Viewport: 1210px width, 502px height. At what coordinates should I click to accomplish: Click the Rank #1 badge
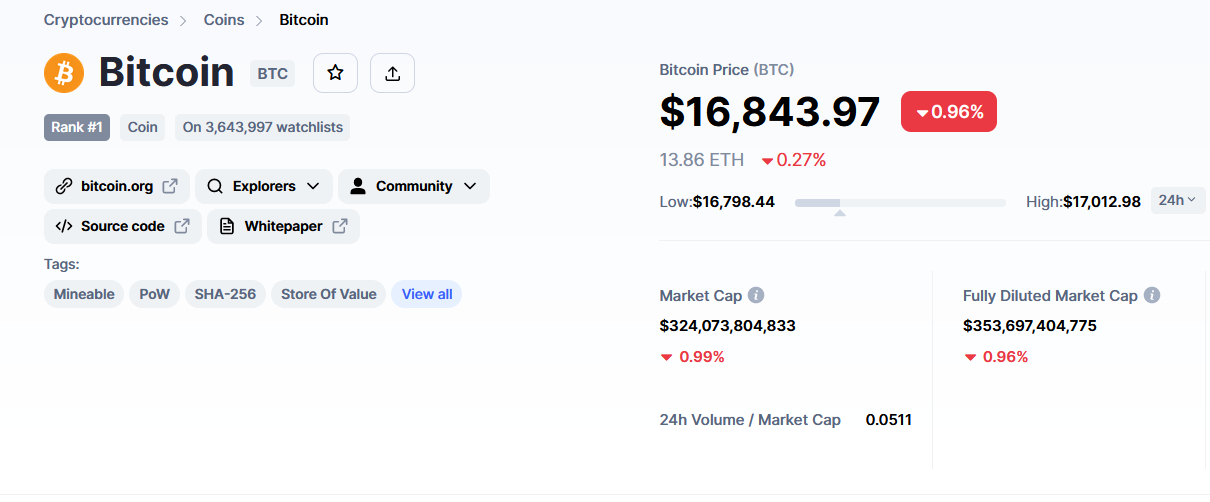click(x=77, y=127)
